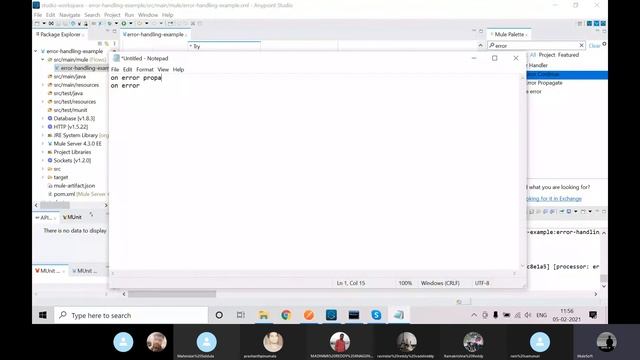Open Notepad Edit menu
Screen dimensions: 640x360
[127, 69]
